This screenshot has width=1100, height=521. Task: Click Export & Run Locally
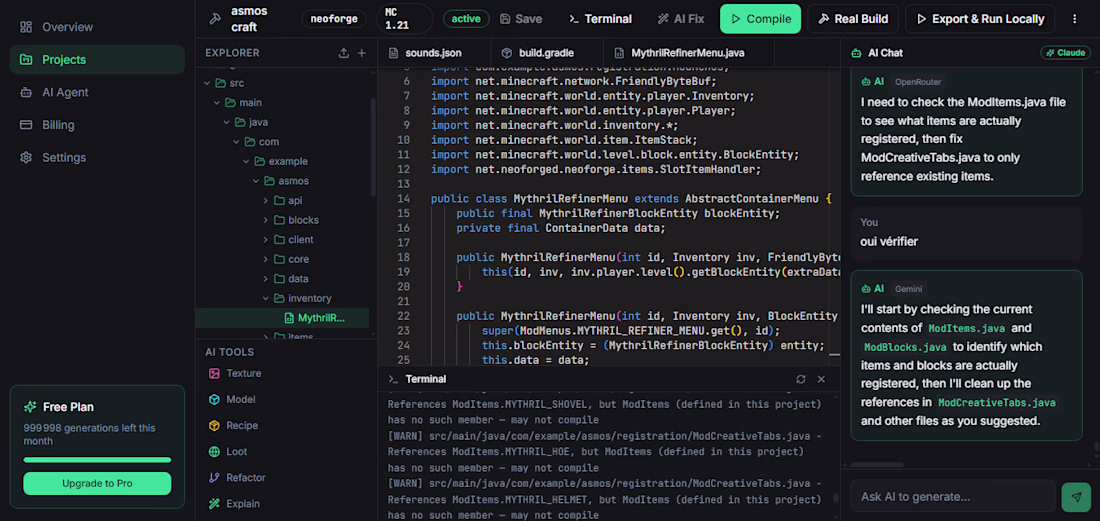(980, 19)
